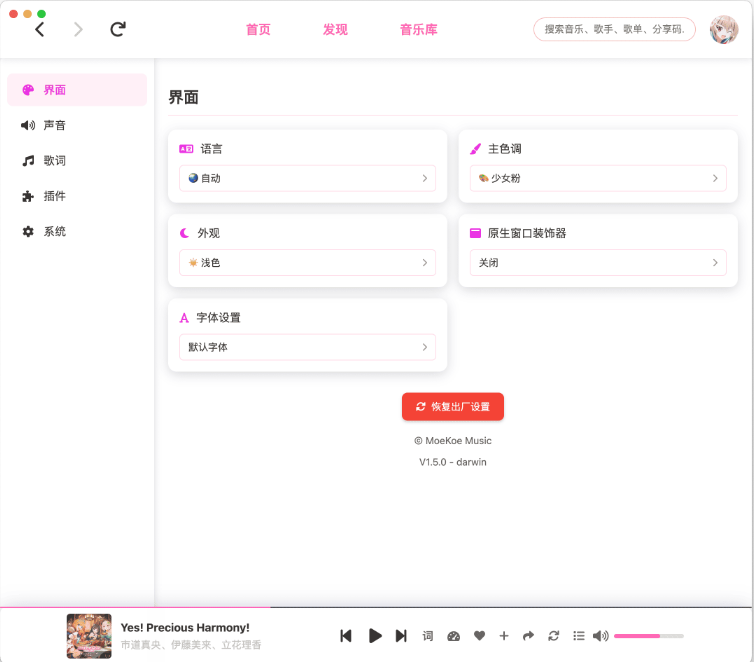Open the play queue list icon
754x662 pixels.
tap(578, 636)
